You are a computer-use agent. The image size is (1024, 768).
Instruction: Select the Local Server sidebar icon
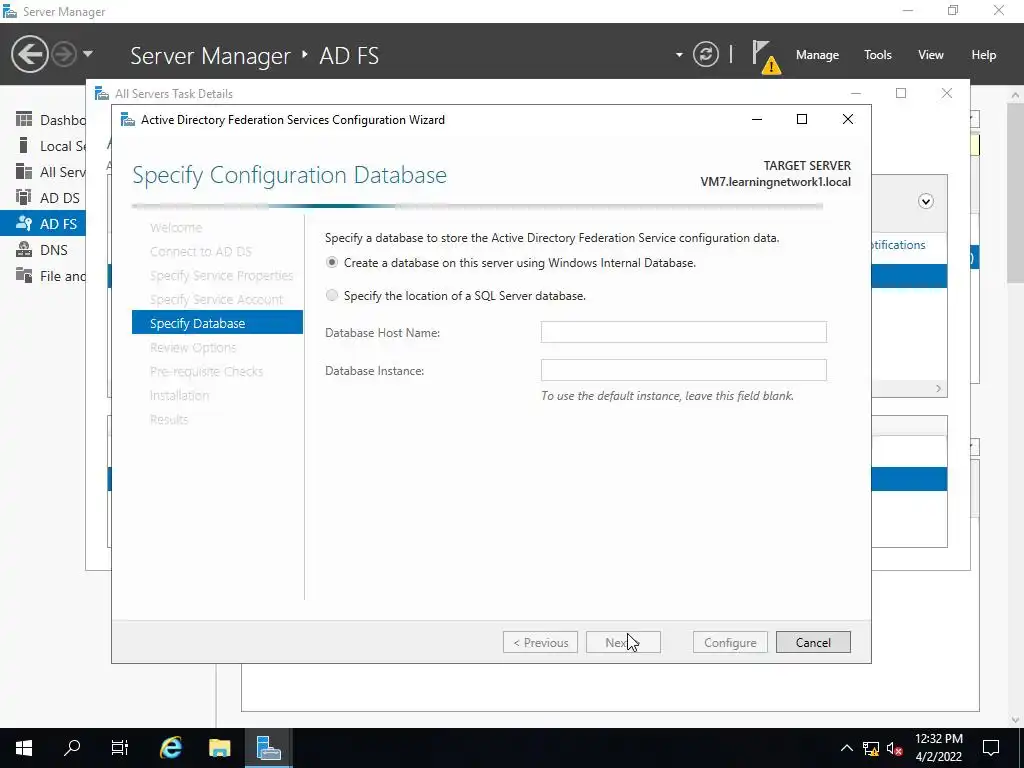pyautogui.click(x=24, y=146)
